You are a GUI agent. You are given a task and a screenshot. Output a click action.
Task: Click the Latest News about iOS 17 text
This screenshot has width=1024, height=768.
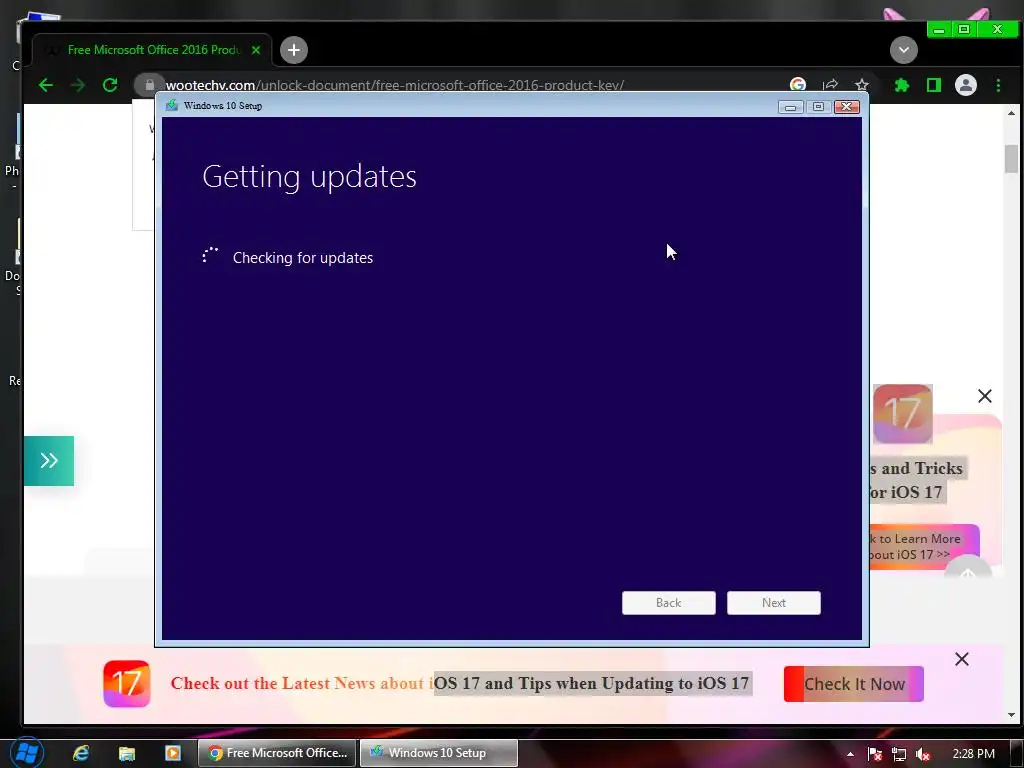coord(460,683)
